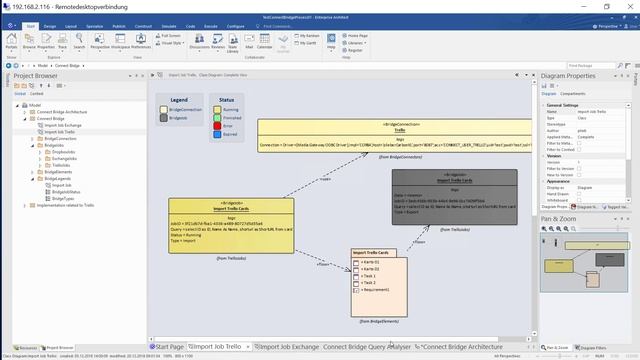
Task: Collapse the BridgeJobs folder
Action: (x=33, y=145)
